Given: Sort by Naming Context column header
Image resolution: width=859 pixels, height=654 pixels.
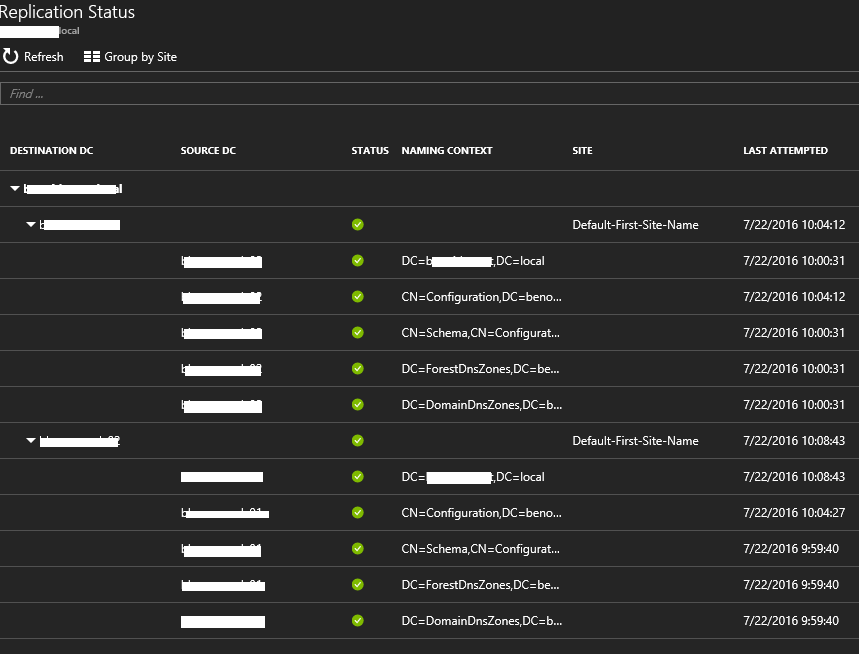Looking at the screenshot, I should [x=446, y=151].
